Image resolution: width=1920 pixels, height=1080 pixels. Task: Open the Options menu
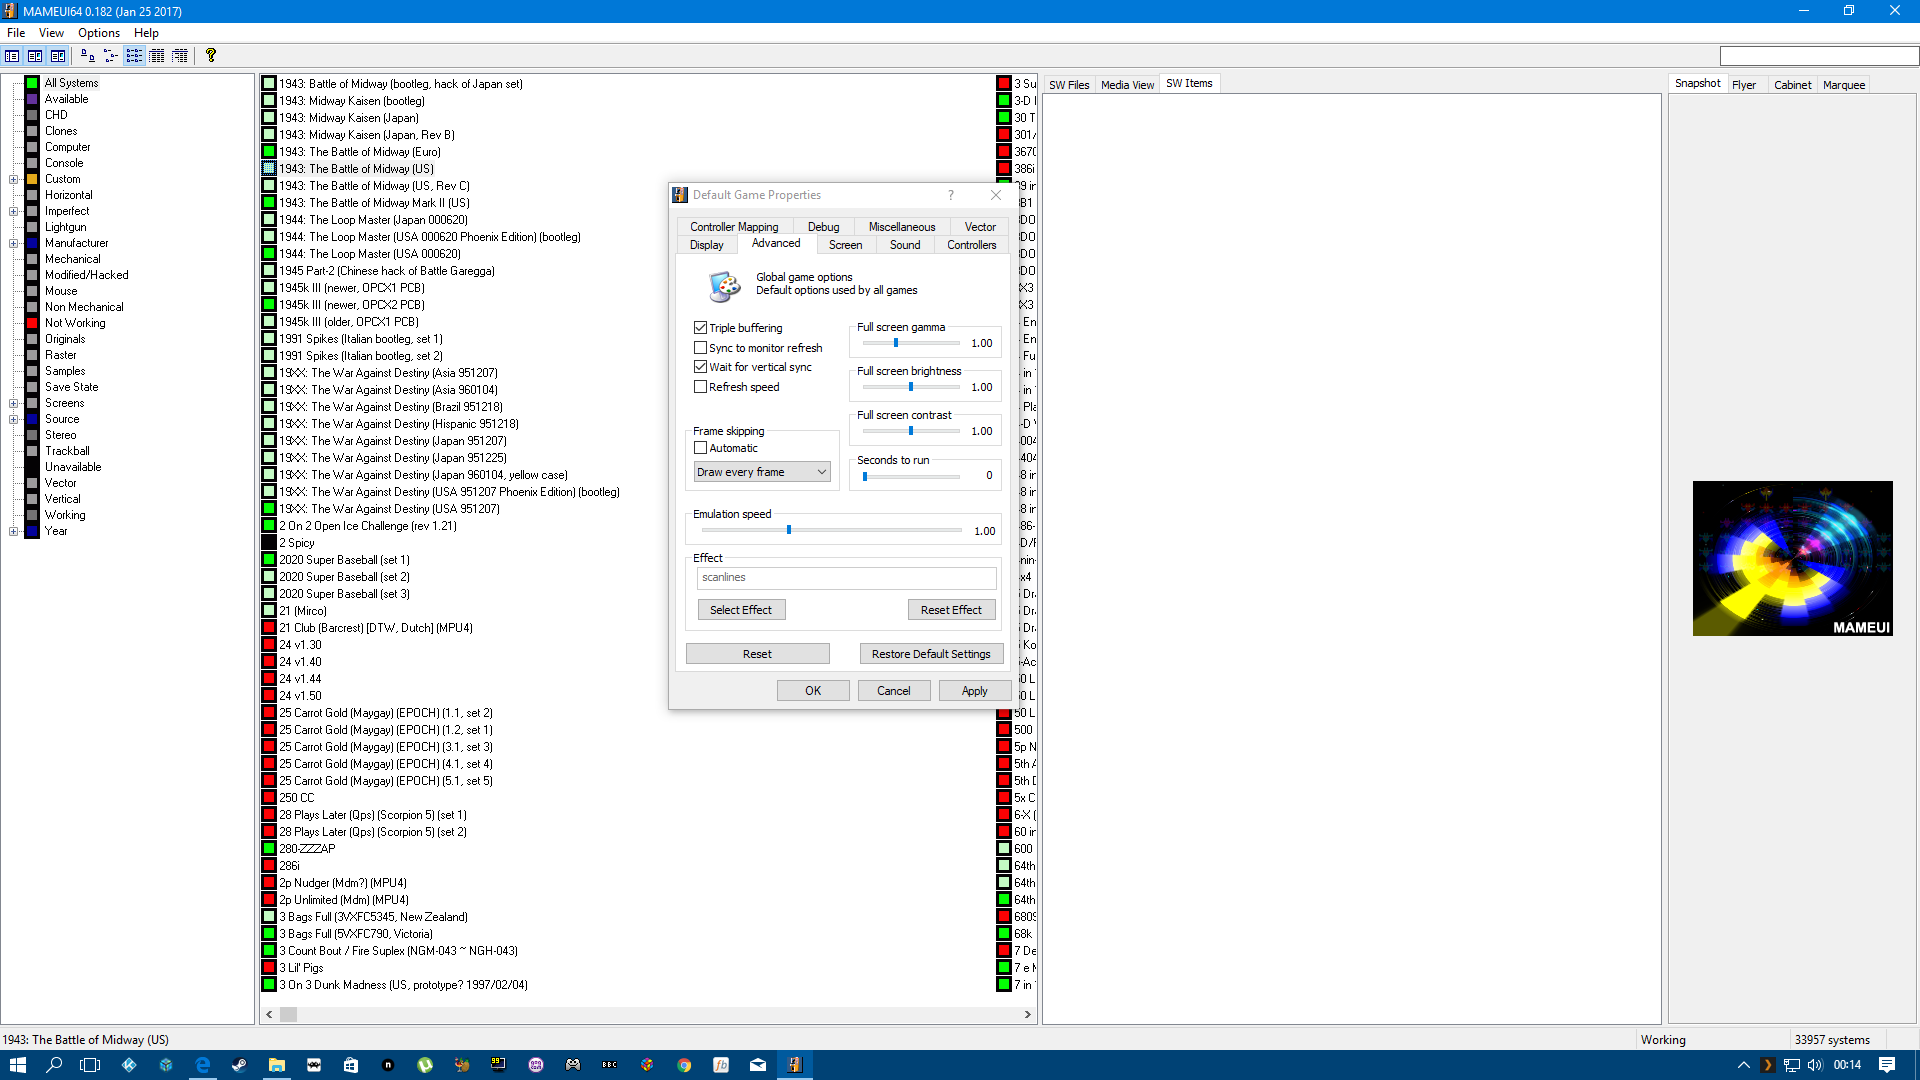tap(99, 33)
